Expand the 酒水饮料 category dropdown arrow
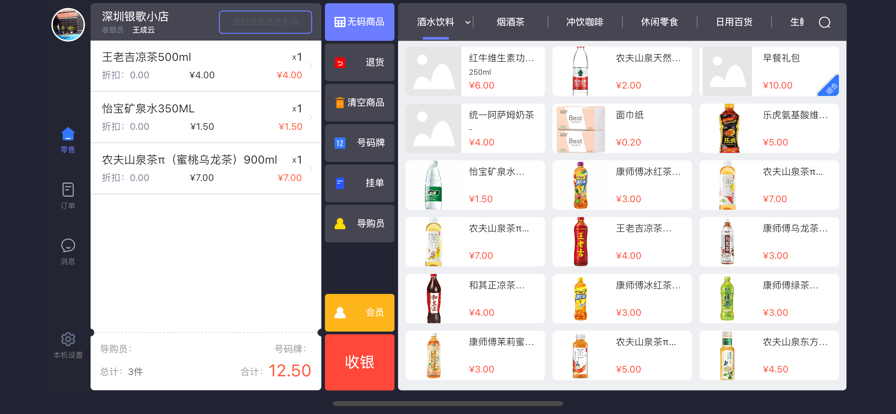Viewport: 896px width, 414px height. 467,22
